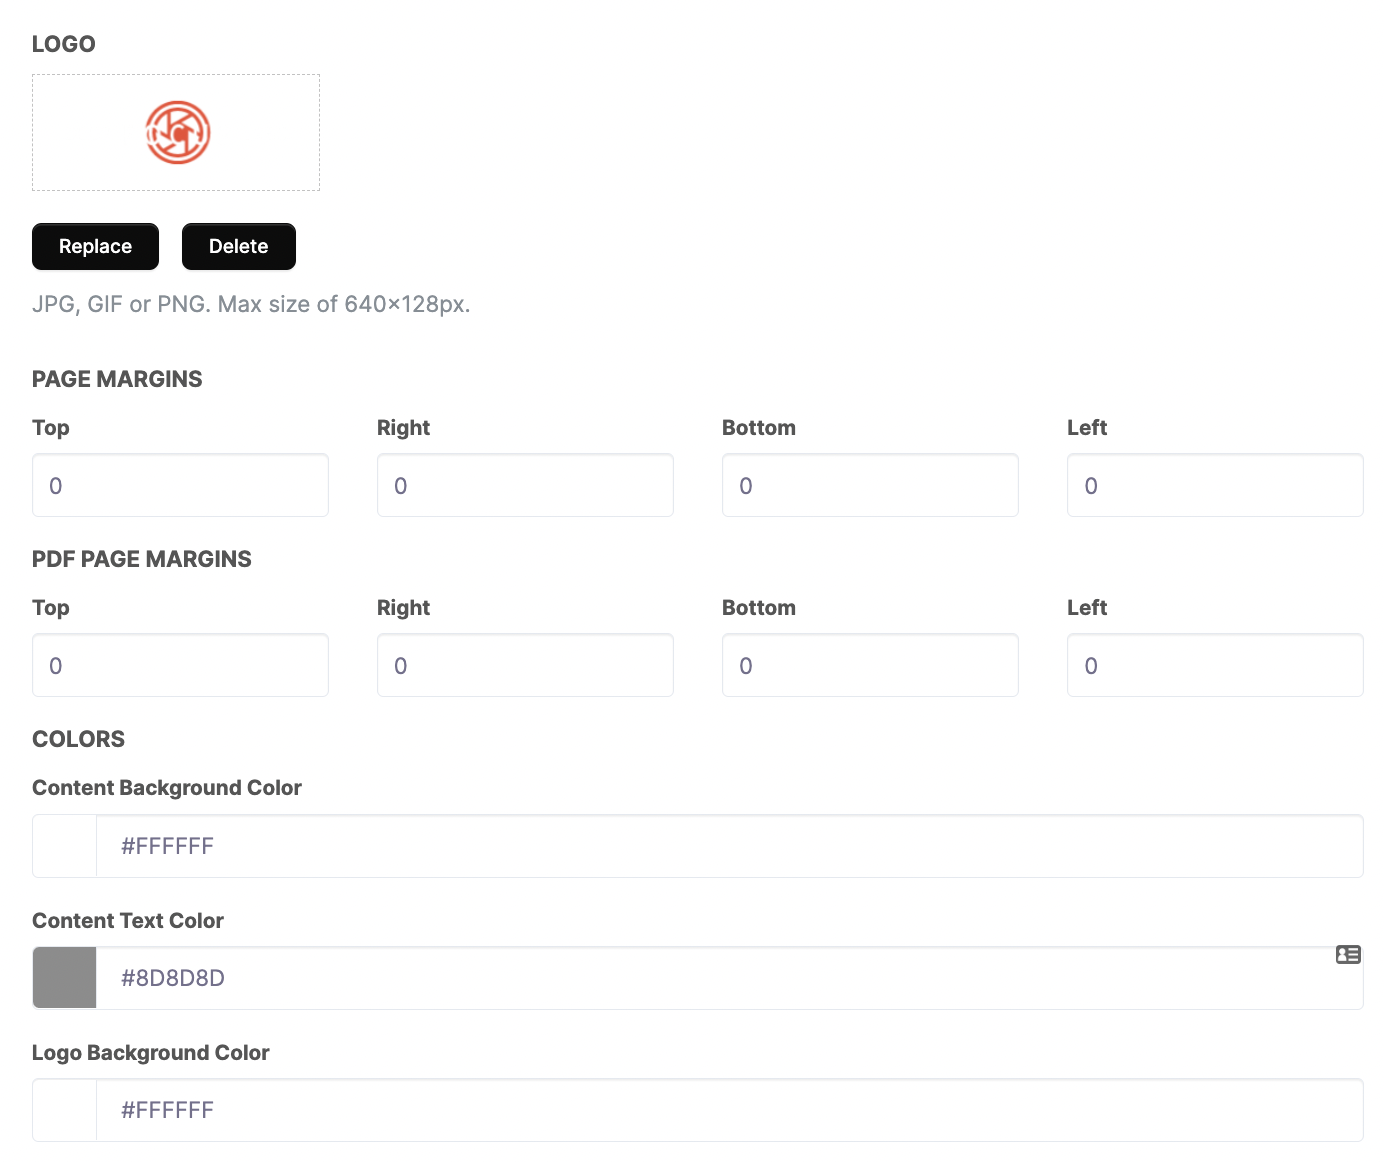This screenshot has width=1384, height=1162.
Task: Focus the Page Margins Top field
Action: 180,485
